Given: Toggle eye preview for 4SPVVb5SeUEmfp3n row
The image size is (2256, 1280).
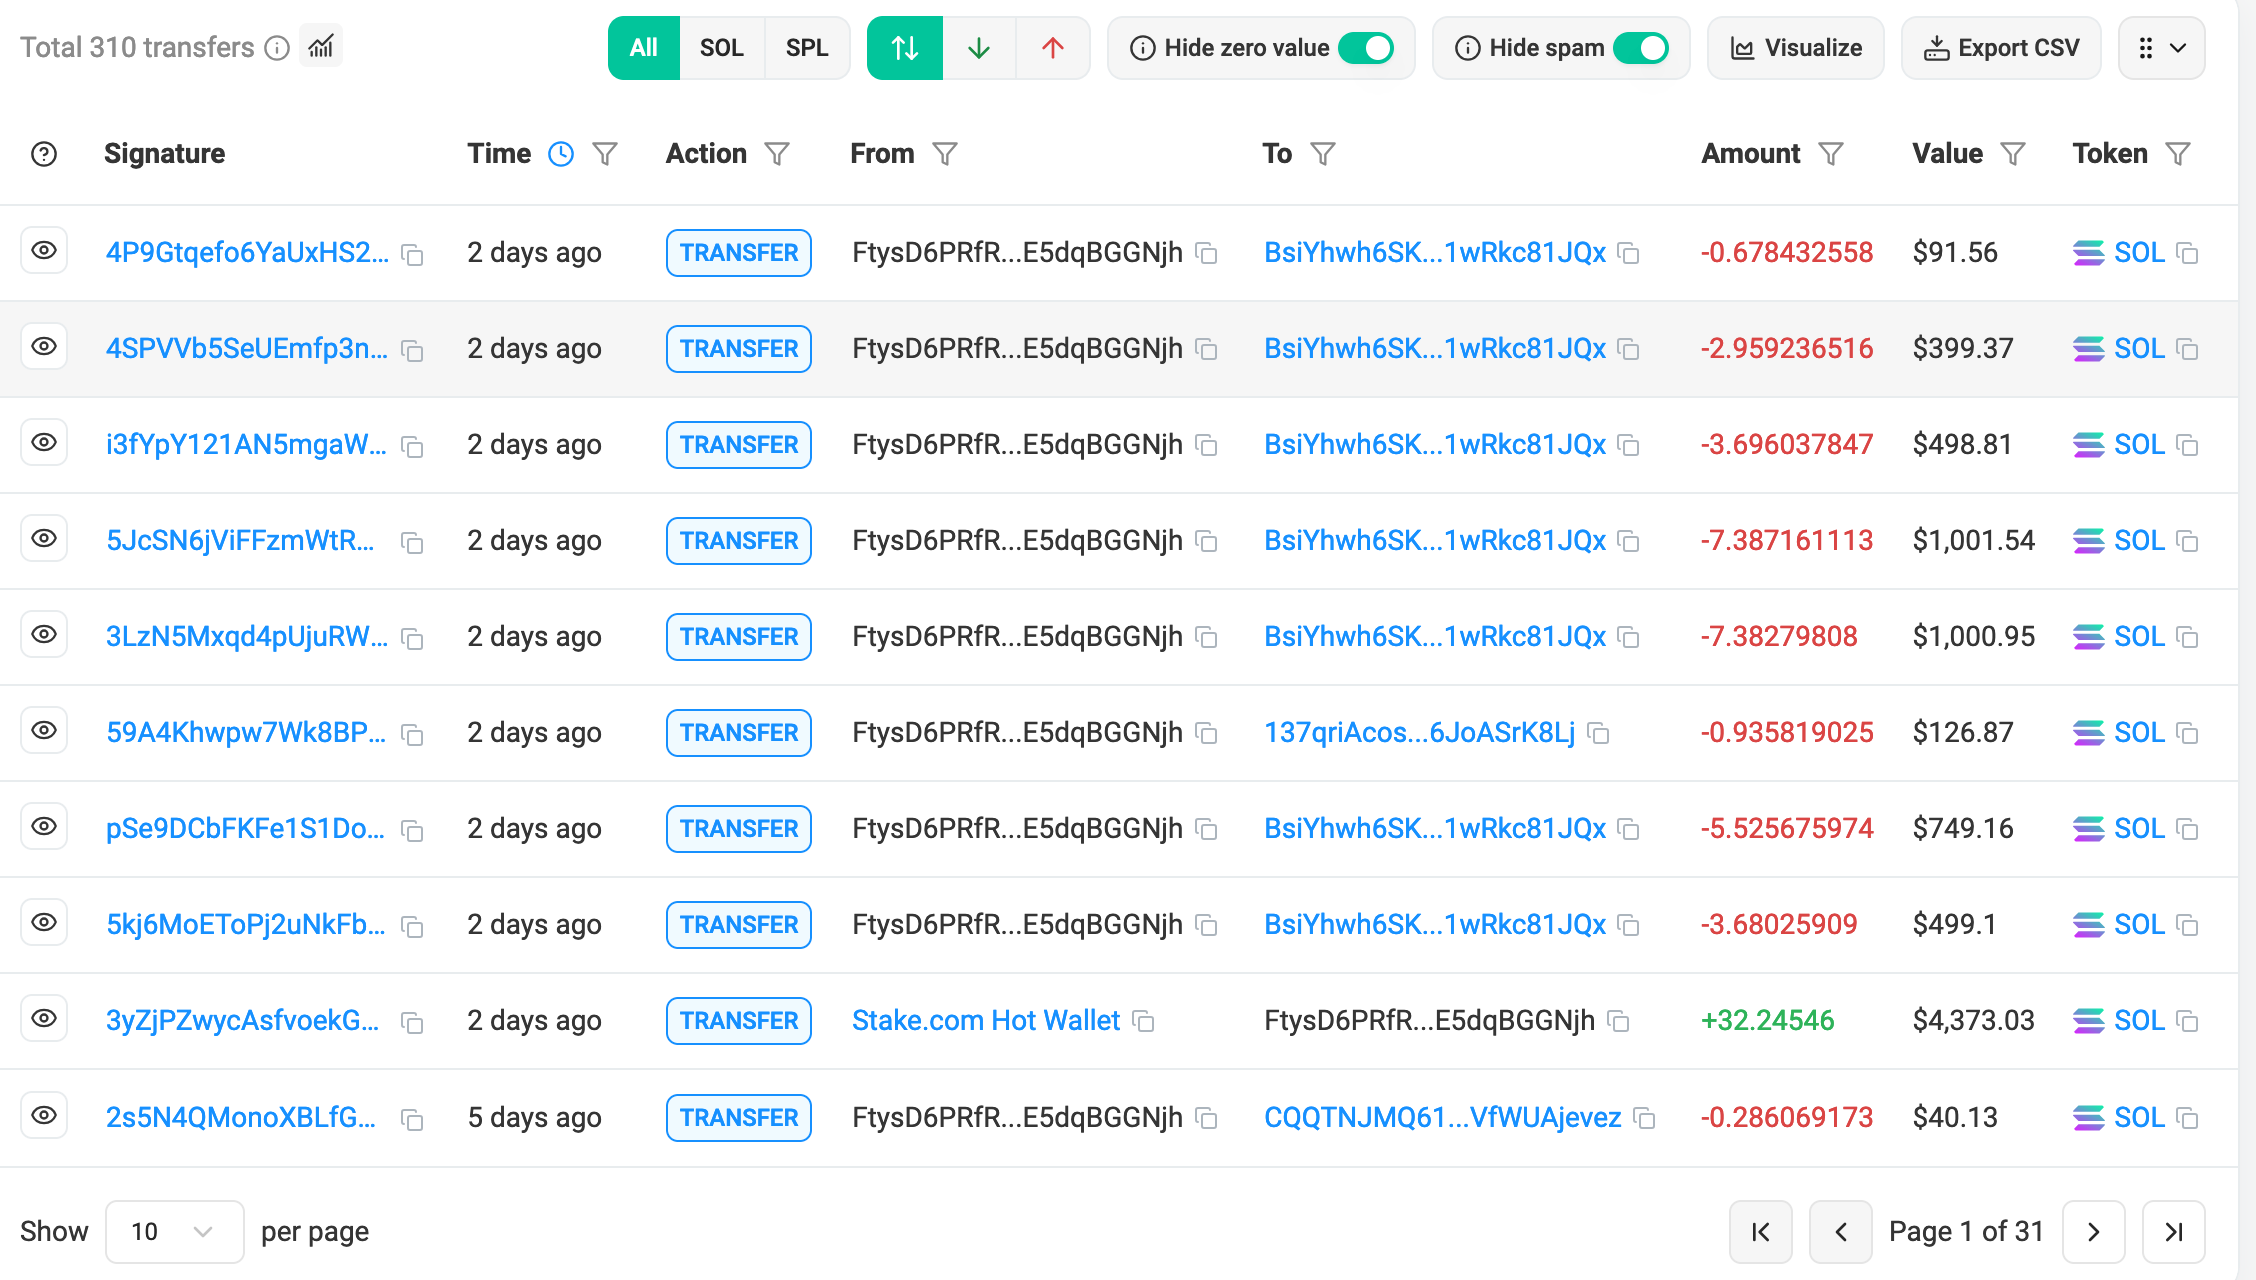Looking at the screenshot, I should (44, 346).
